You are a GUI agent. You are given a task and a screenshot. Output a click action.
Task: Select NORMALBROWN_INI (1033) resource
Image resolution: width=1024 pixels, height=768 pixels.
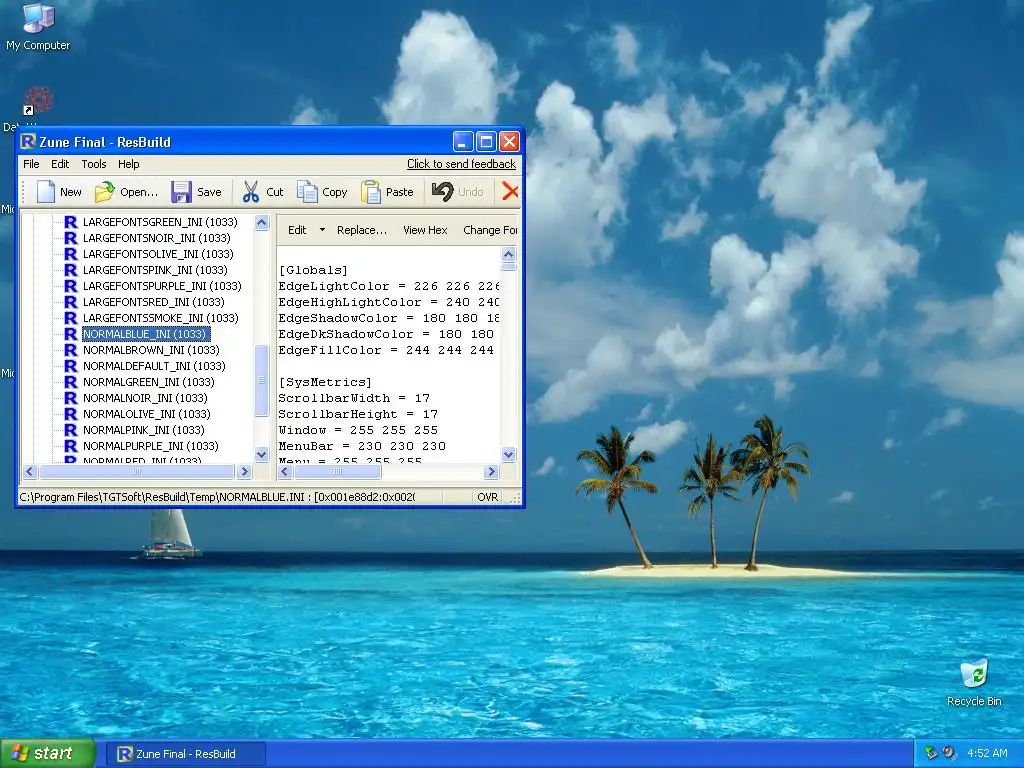[151, 350]
